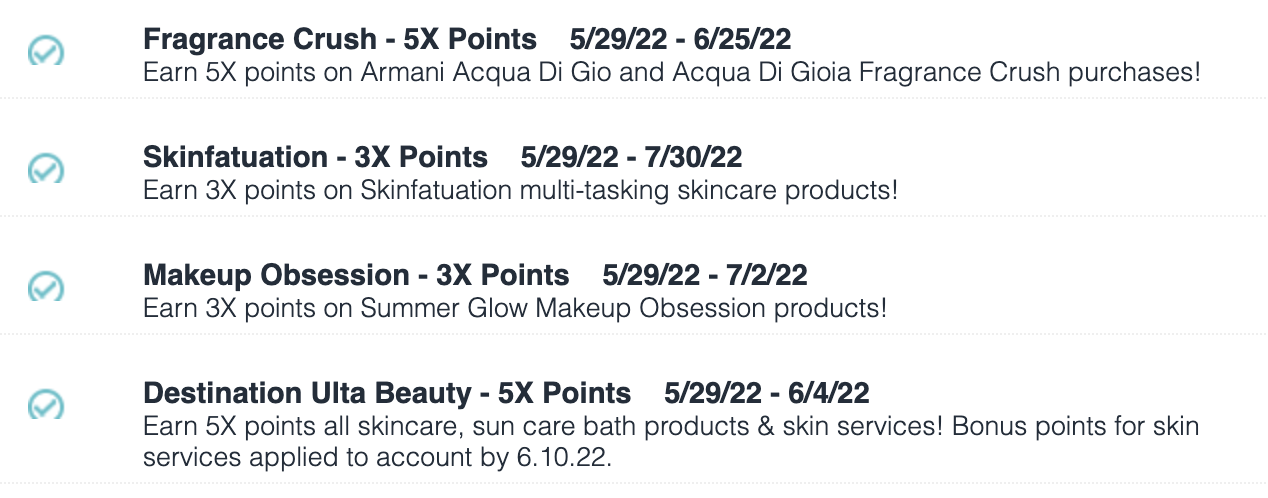Click the text mentioning account by 6.10.22
Screen dimensions: 1268x498
coord(671,442)
